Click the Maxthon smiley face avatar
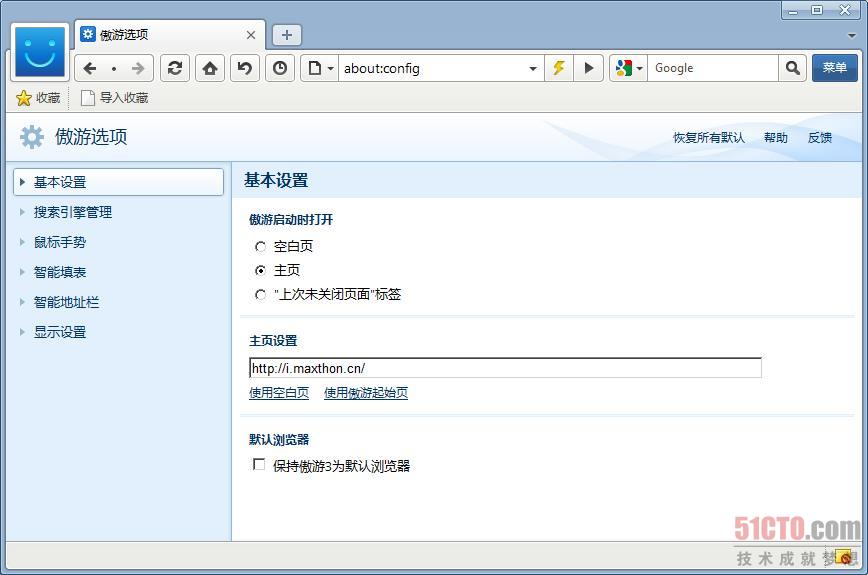868x575 pixels. click(x=40, y=51)
